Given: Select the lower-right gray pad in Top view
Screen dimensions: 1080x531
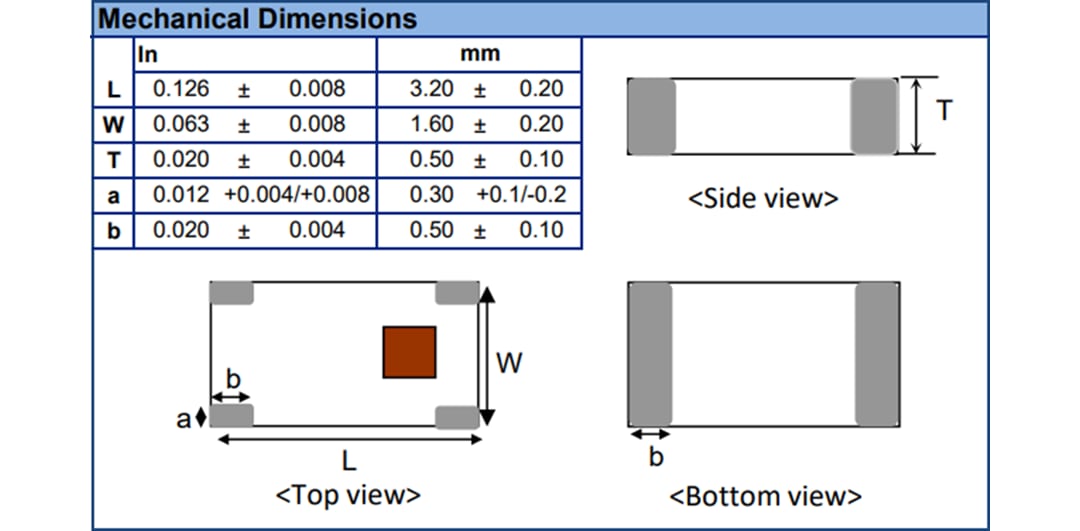Looking at the screenshot, I should click(x=457, y=417).
